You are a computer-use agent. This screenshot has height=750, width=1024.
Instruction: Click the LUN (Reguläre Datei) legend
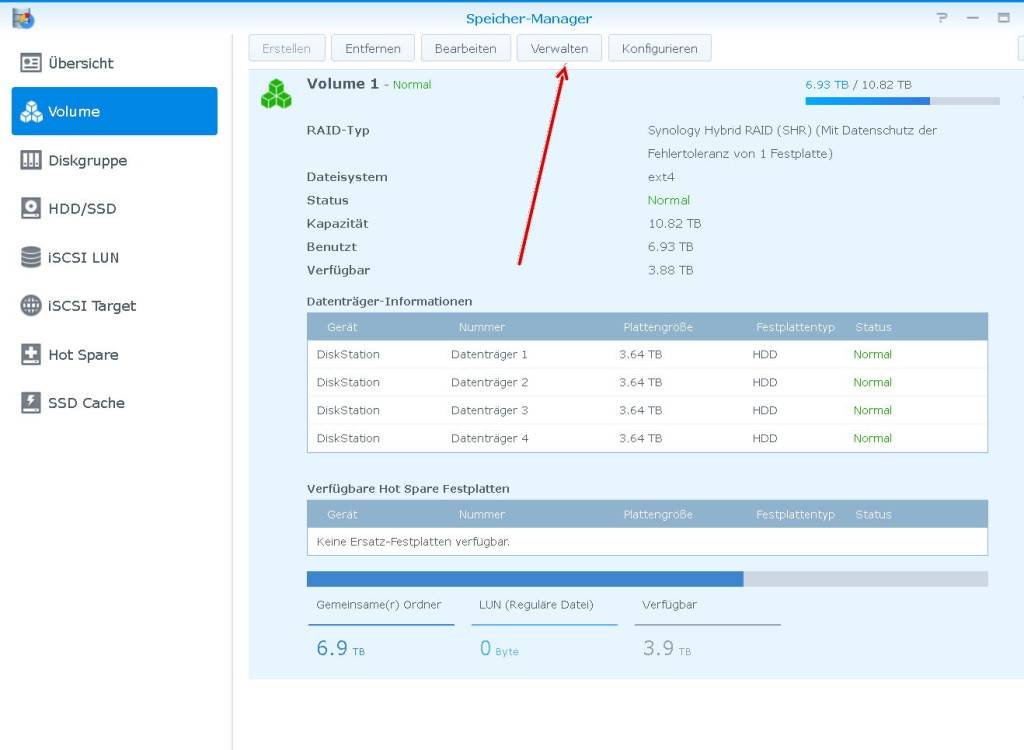tap(536, 604)
